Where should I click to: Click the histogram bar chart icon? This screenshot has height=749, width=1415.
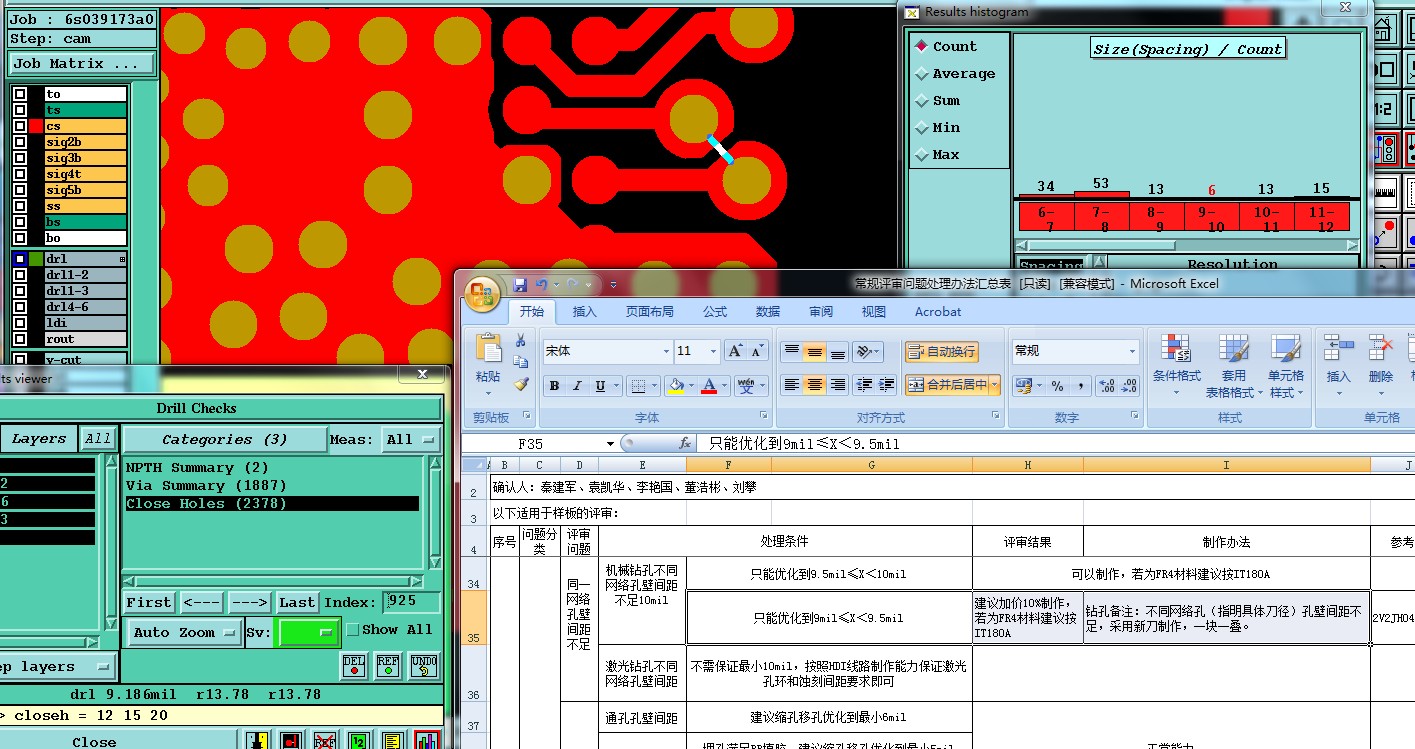click(427, 741)
